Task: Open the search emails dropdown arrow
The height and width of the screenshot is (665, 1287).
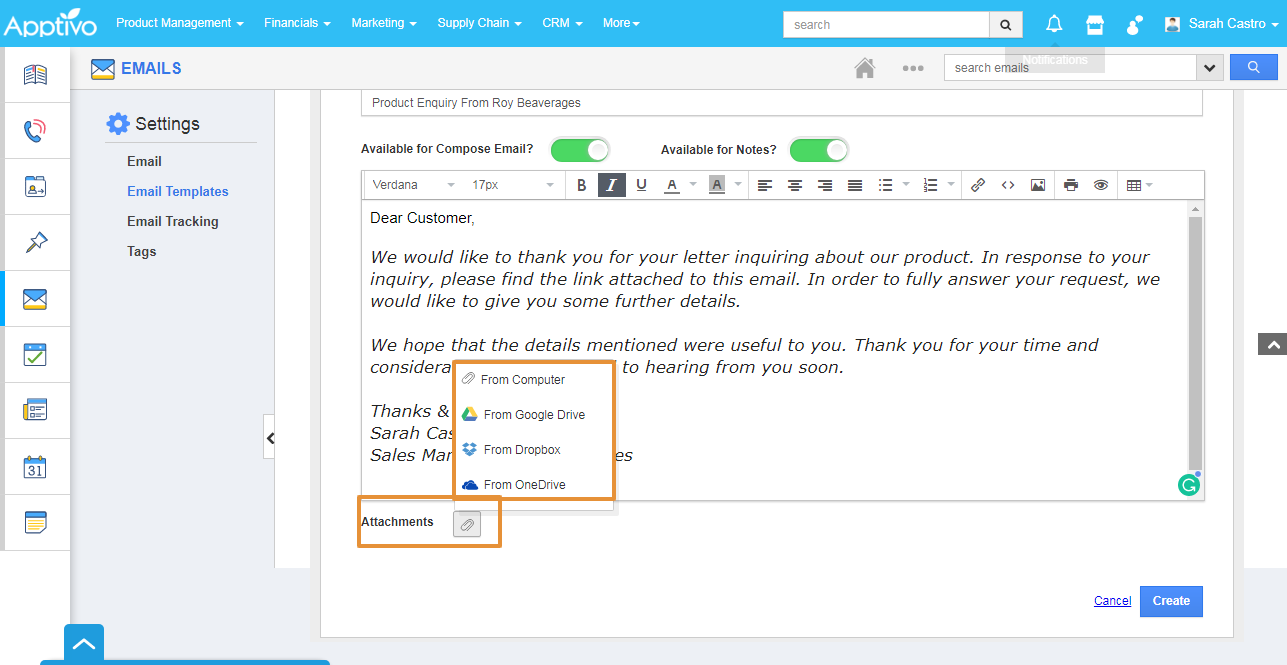Action: coord(1210,68)
